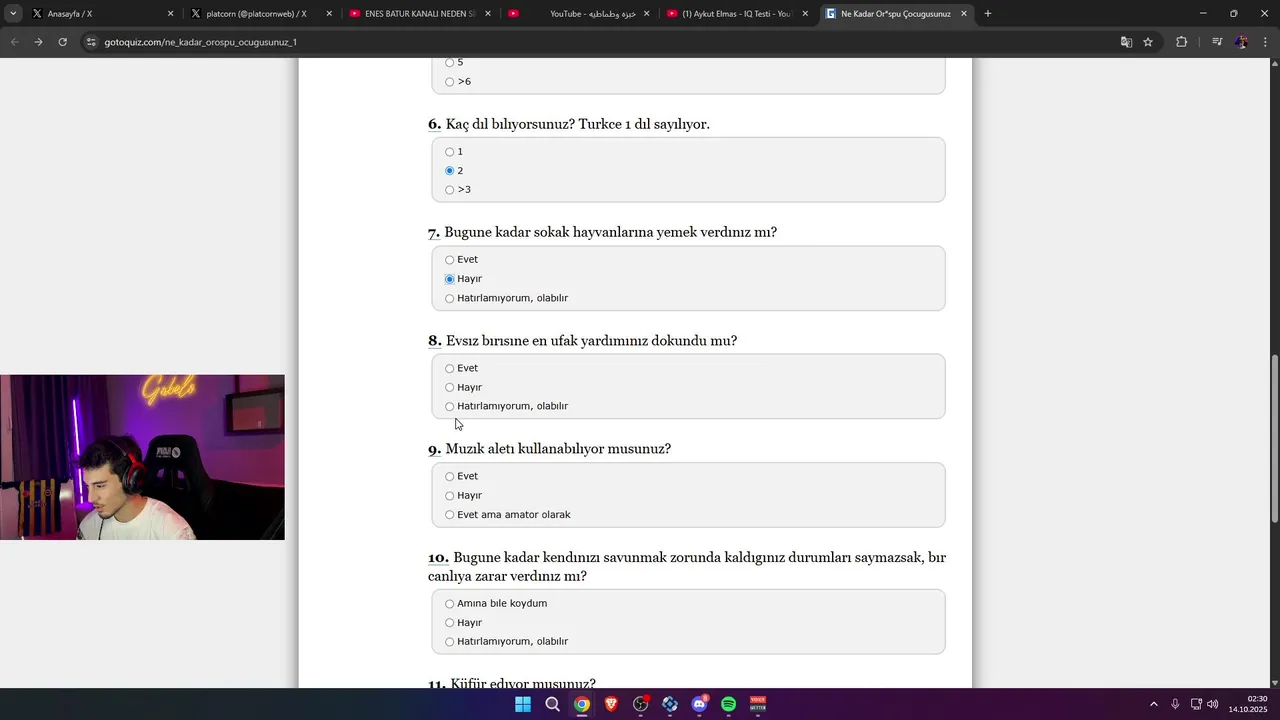Reload the current page

[x=62, y=42]
